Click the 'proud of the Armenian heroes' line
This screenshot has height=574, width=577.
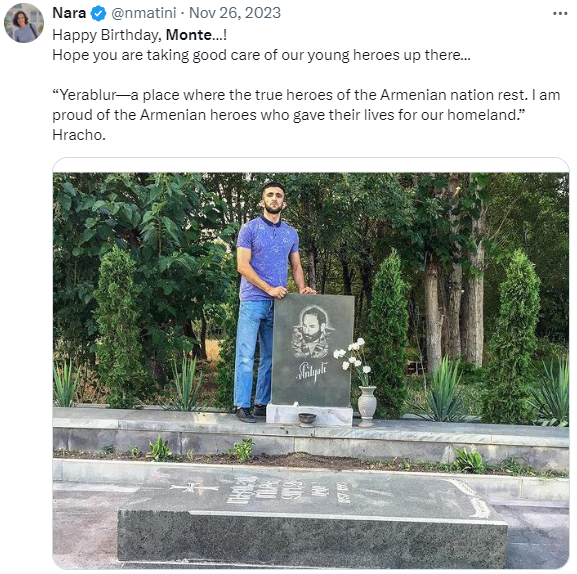(x=288, y=115)
